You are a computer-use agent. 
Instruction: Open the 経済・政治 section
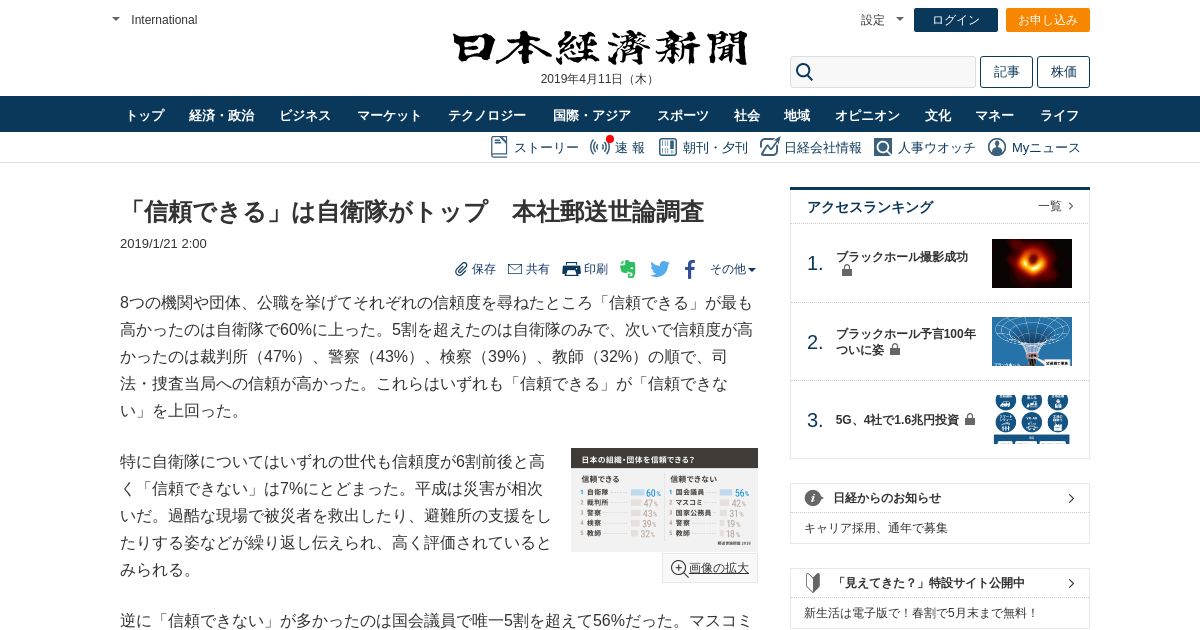pyautogui.click(x=222, y=115)
